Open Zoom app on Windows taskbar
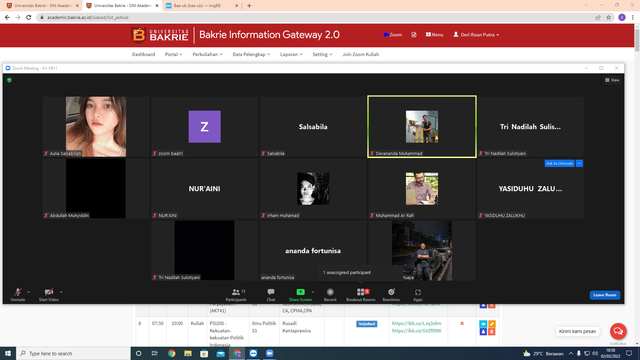This screenshot has width=640, height=360. [269, 353]
